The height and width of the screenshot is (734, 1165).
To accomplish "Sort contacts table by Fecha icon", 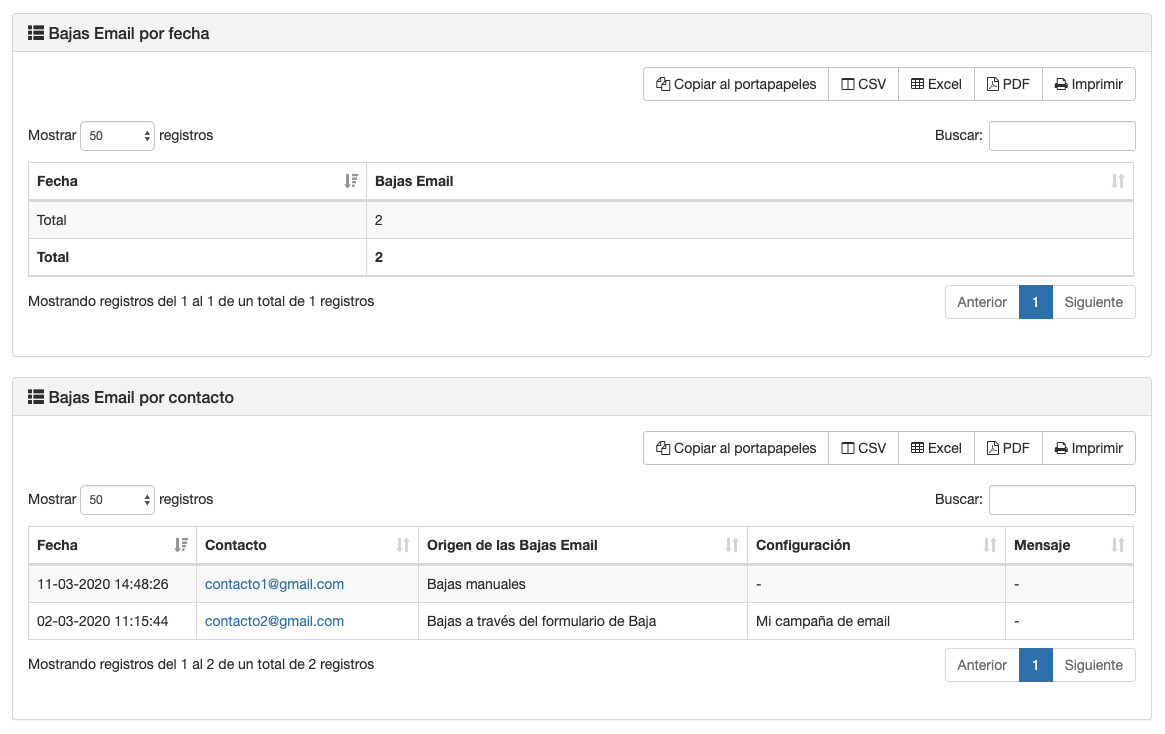I will pos(180,545).
